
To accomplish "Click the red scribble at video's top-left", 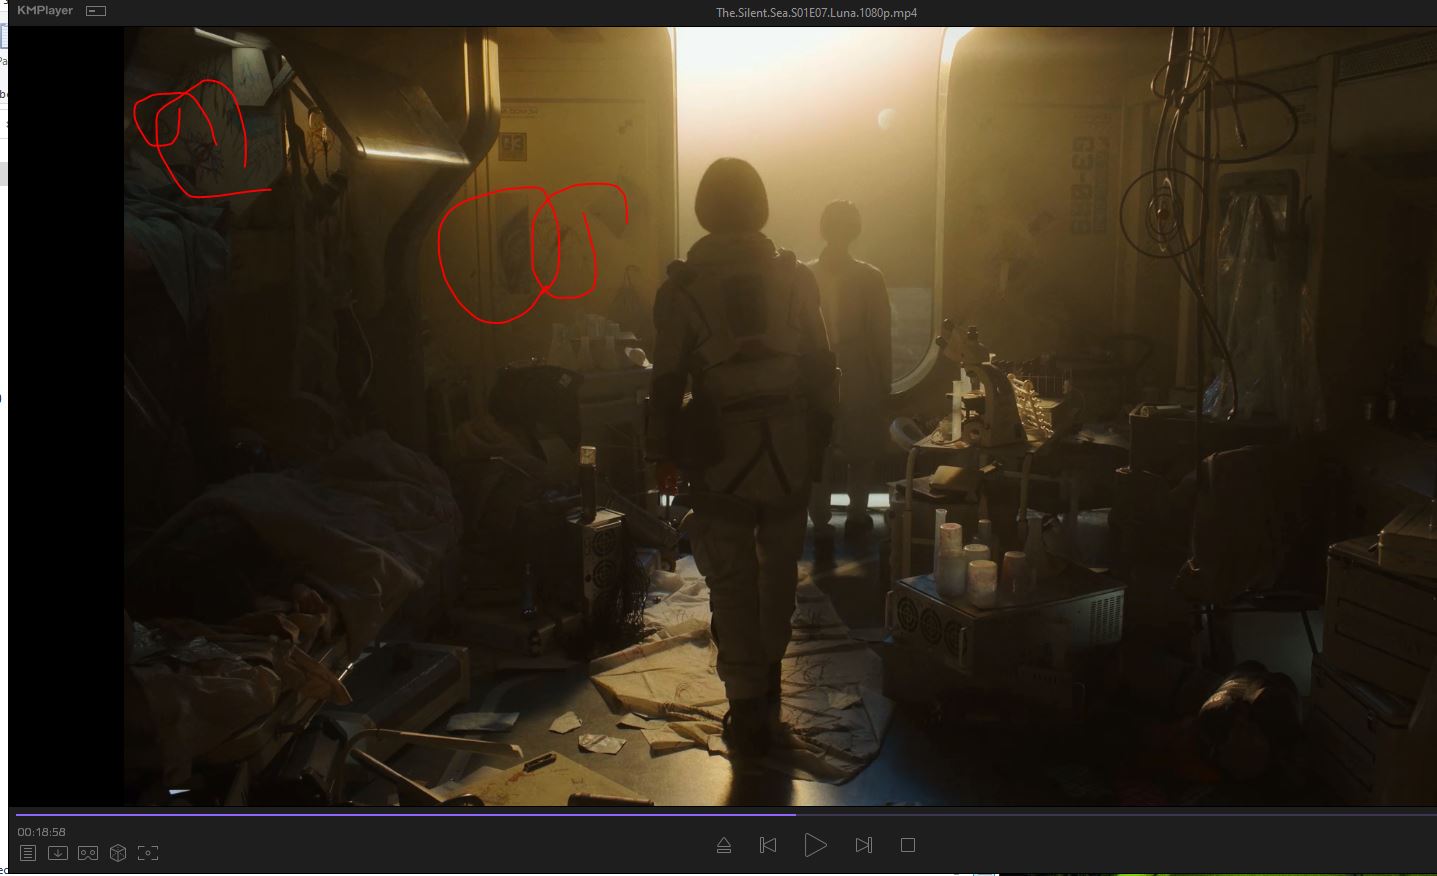I will [x=195, y=135].
